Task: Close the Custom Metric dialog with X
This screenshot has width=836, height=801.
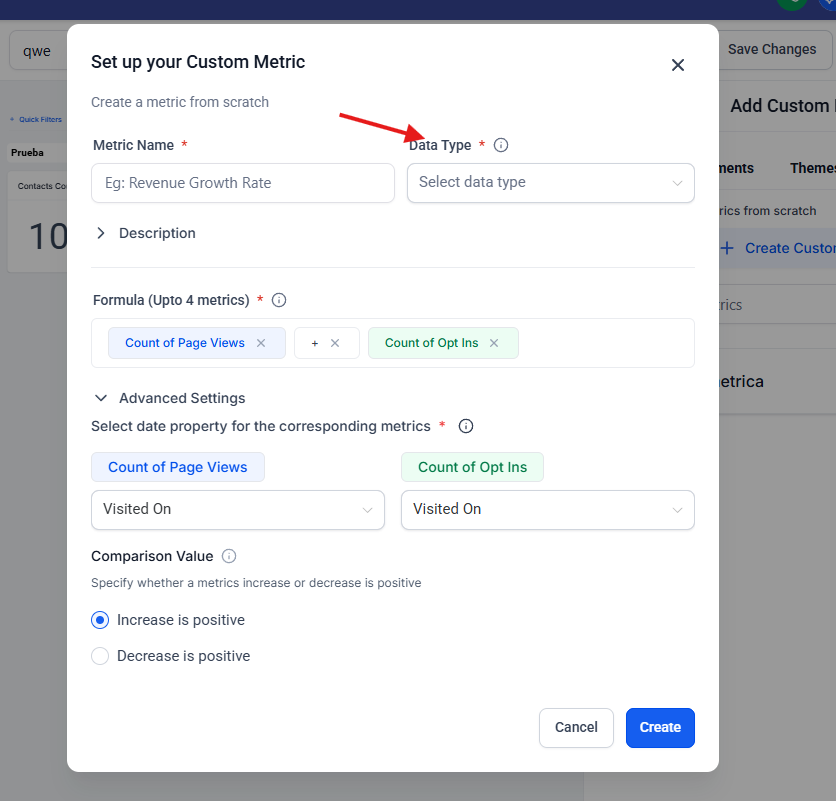Action: click(677, 65)
